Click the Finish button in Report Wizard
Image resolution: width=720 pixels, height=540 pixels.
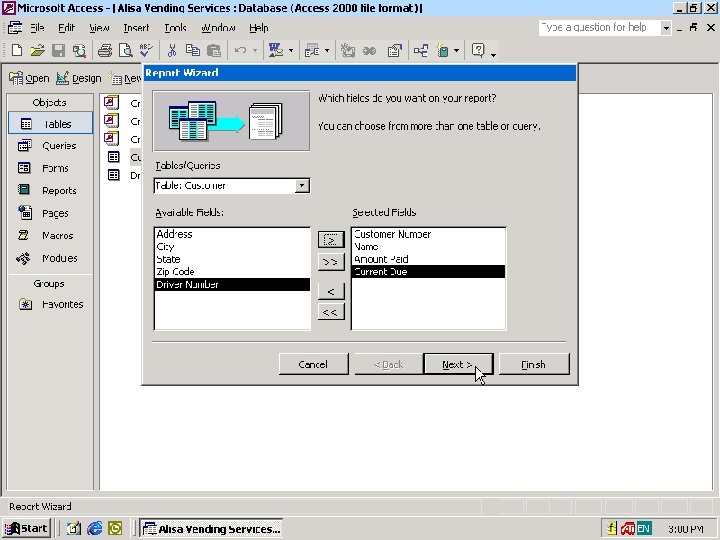[534, 364]
